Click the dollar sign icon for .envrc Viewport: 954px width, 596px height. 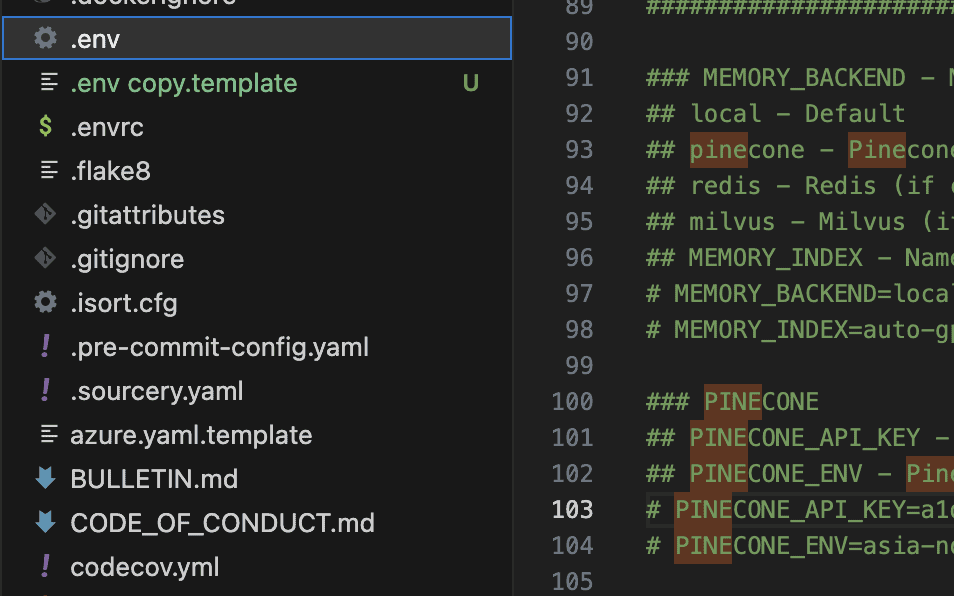tap(46, 127)
